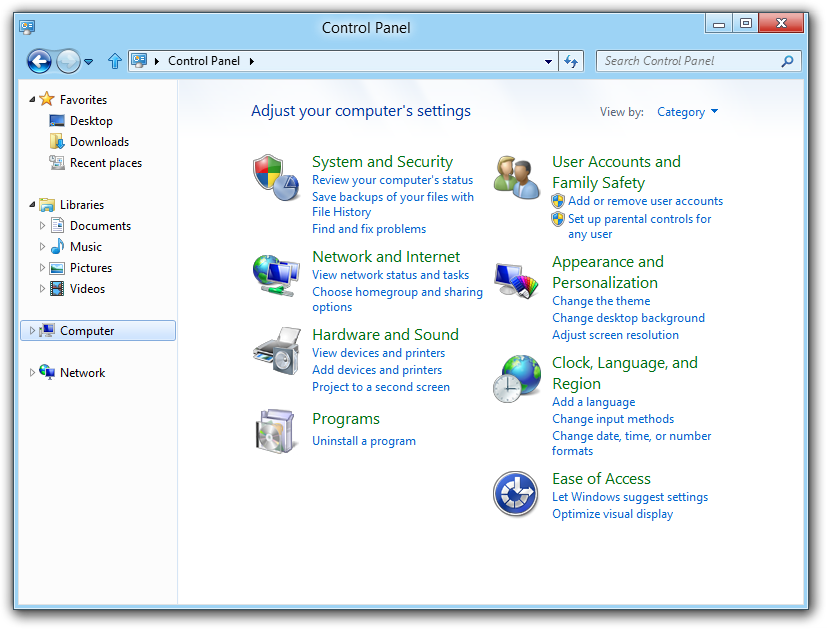Expand the Pictures library node

(x=42, y=268)
